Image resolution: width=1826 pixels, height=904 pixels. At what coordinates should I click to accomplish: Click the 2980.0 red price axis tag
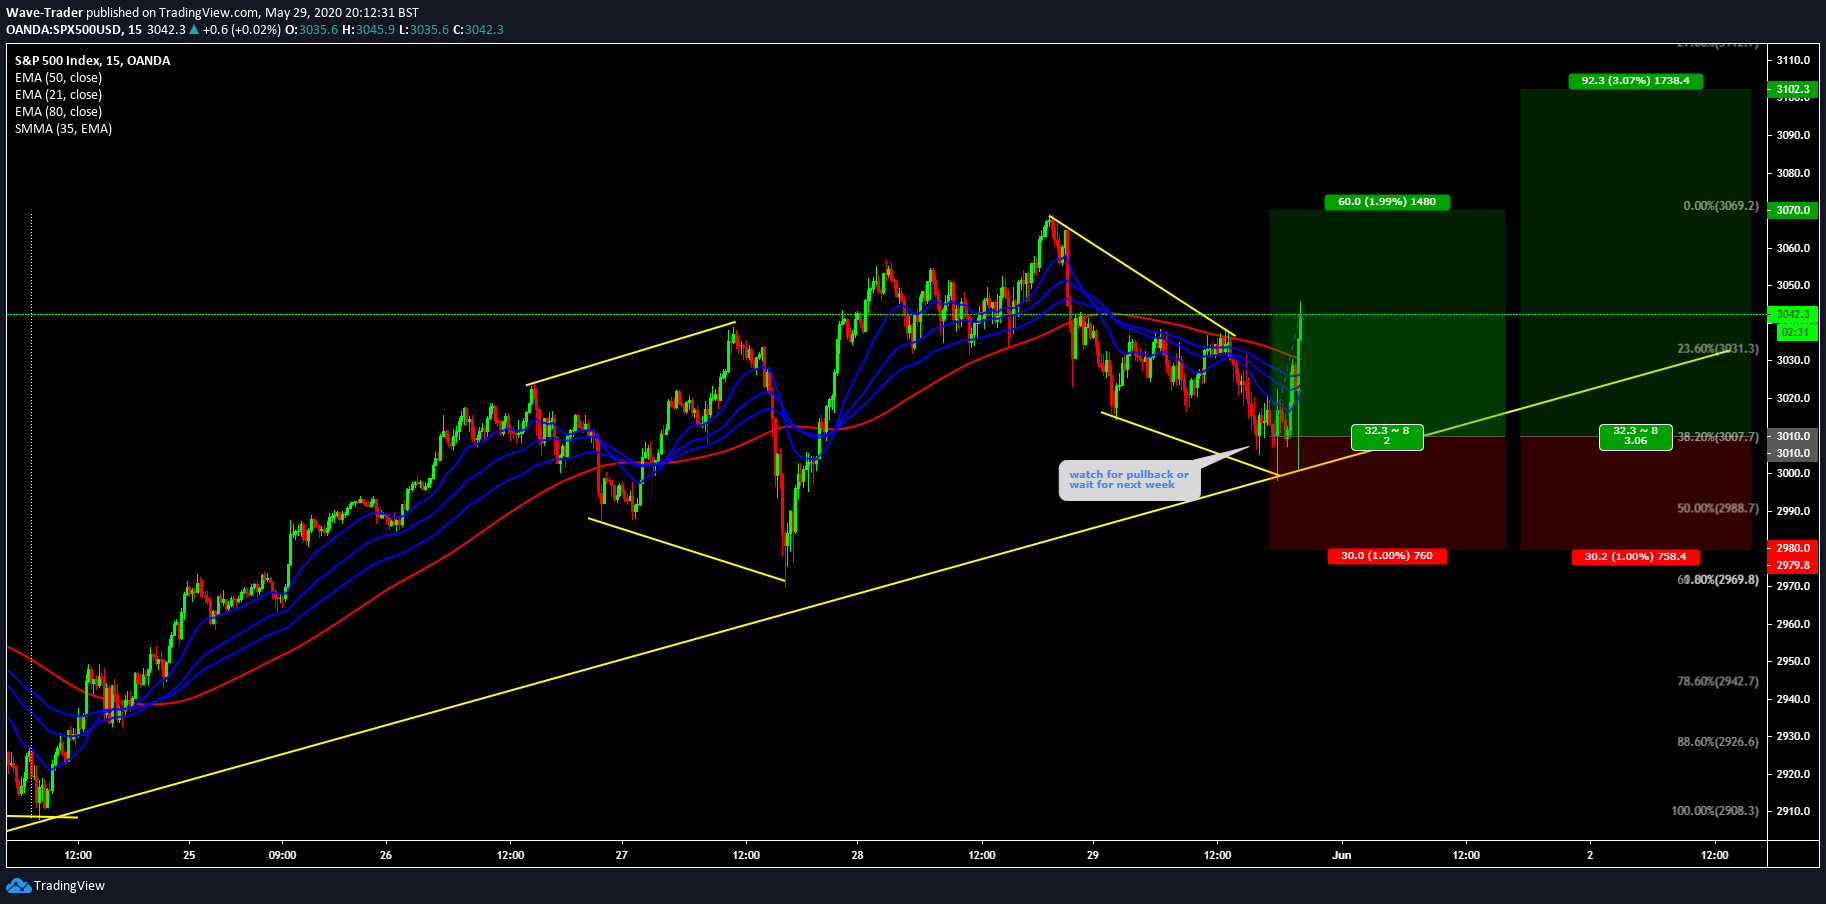point(1793,548)
